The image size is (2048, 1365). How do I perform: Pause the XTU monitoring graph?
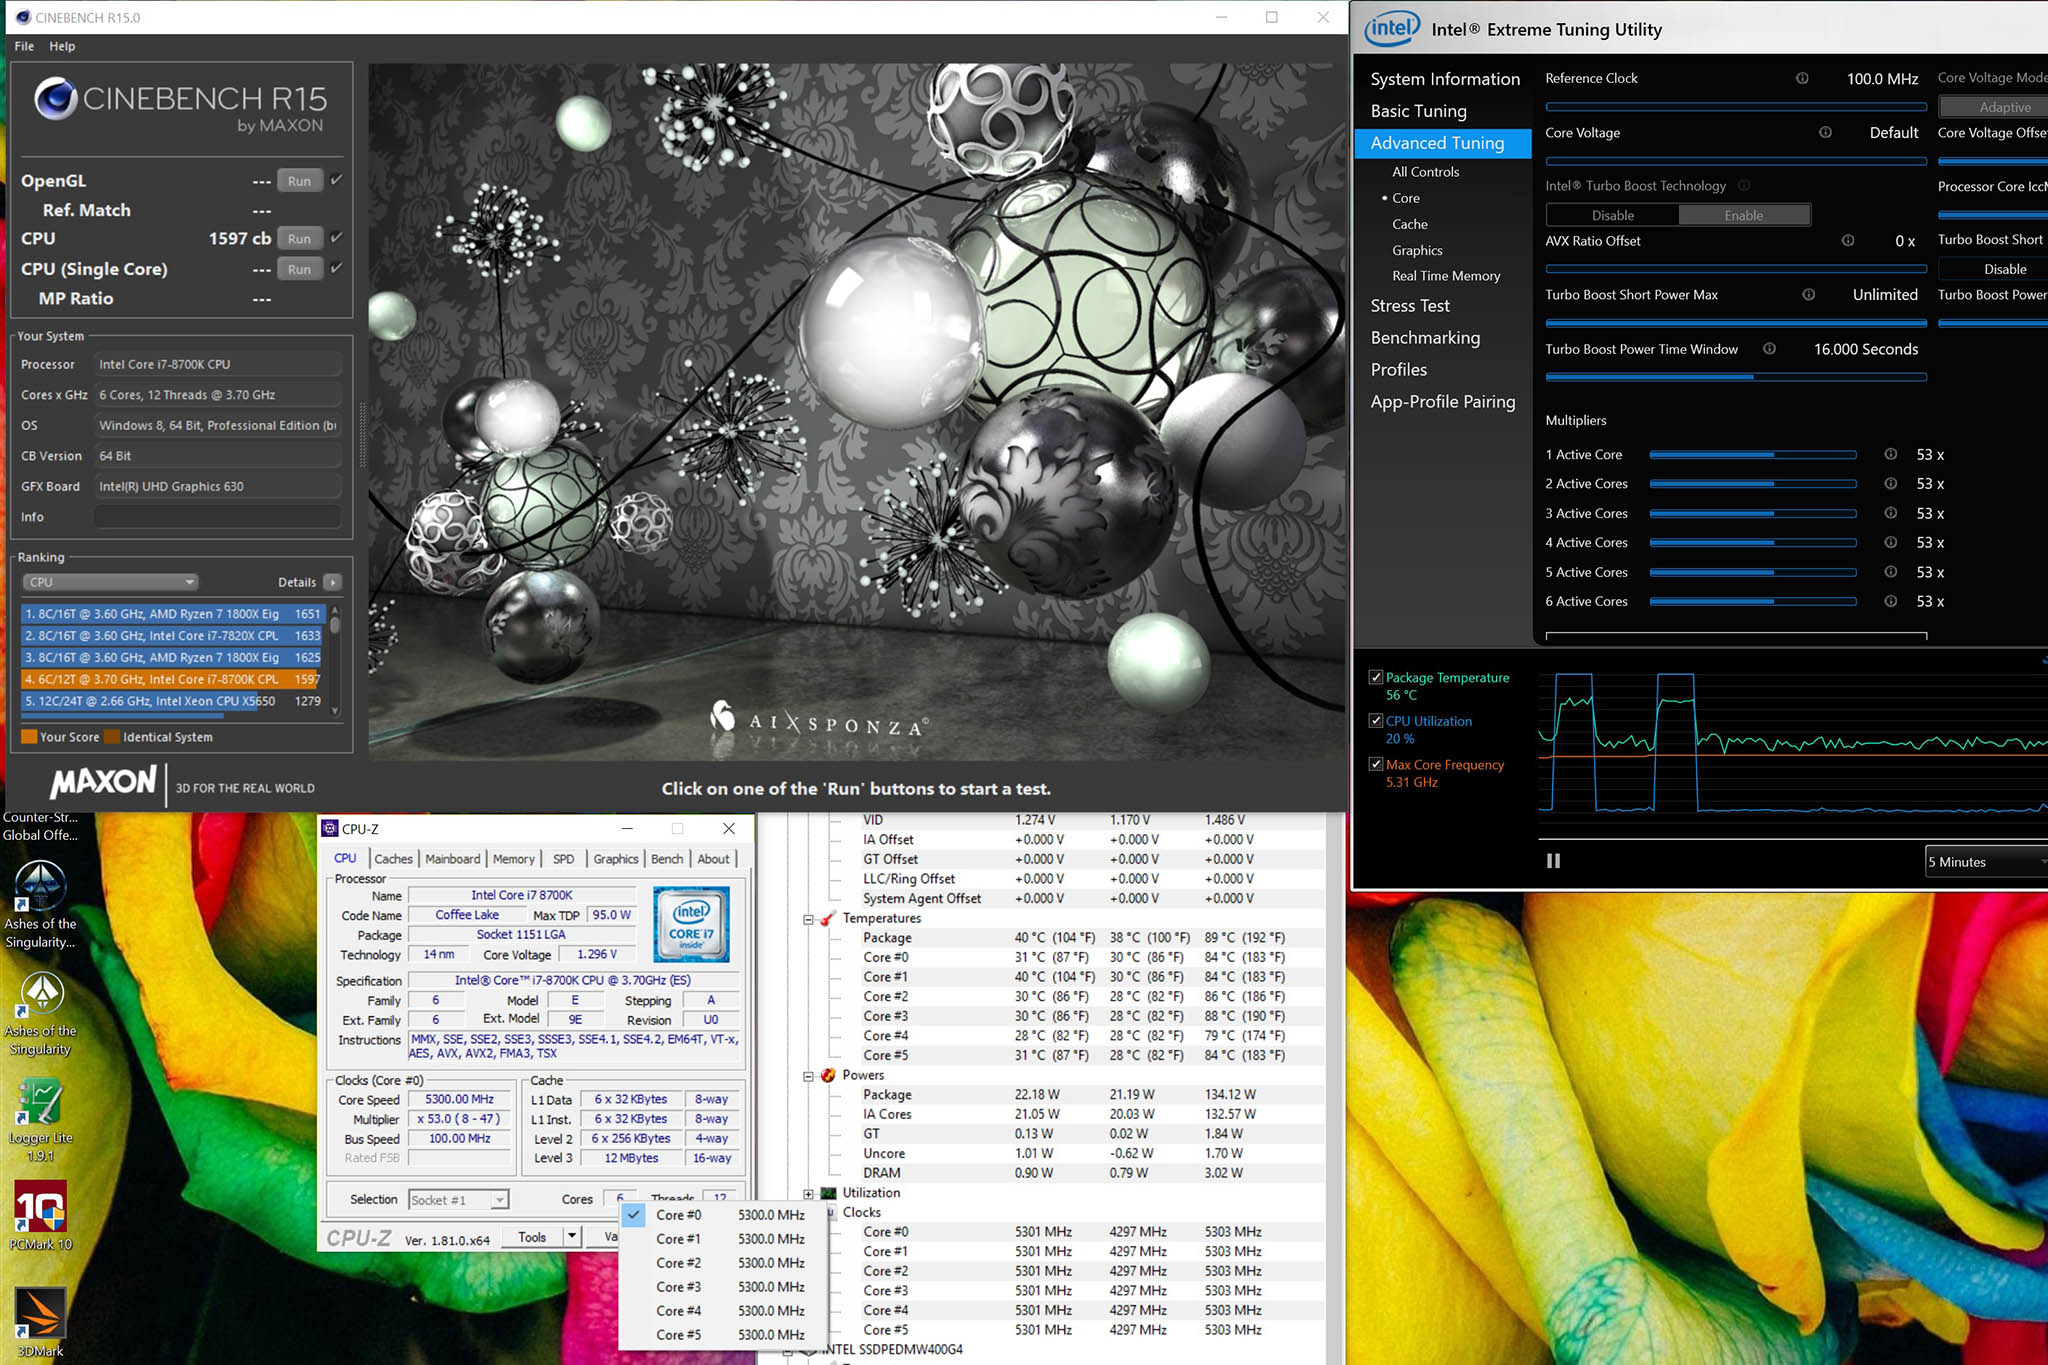[1553, 861]
